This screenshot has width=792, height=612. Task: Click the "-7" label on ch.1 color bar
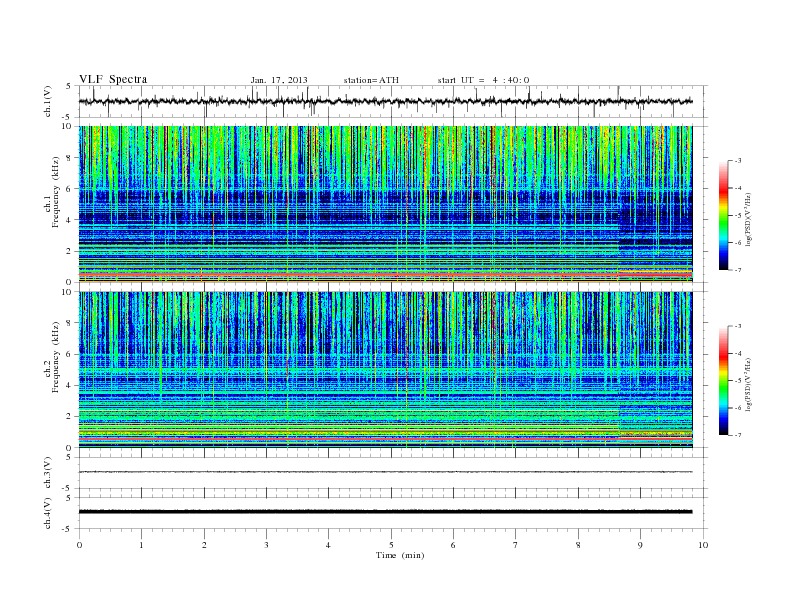point(738,270)
